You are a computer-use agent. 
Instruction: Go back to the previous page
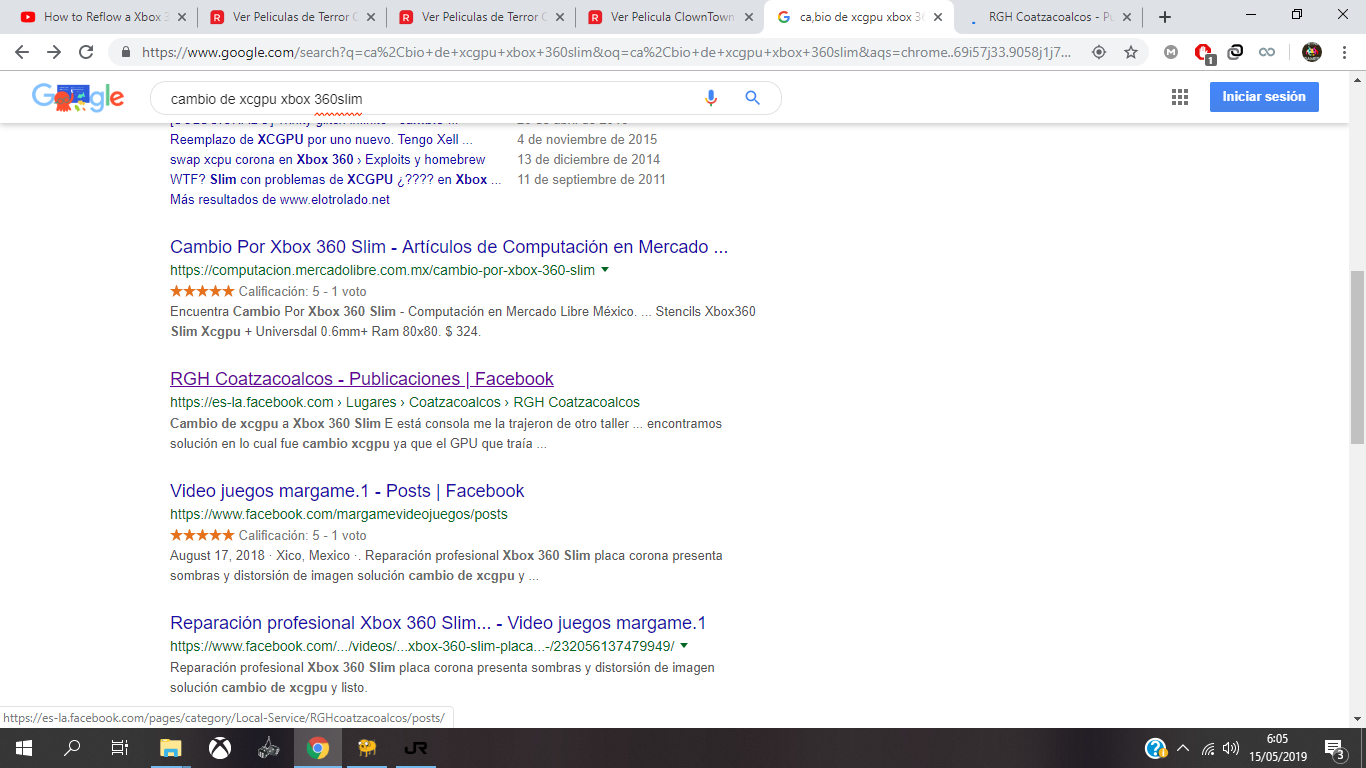(x=22, y=52)
